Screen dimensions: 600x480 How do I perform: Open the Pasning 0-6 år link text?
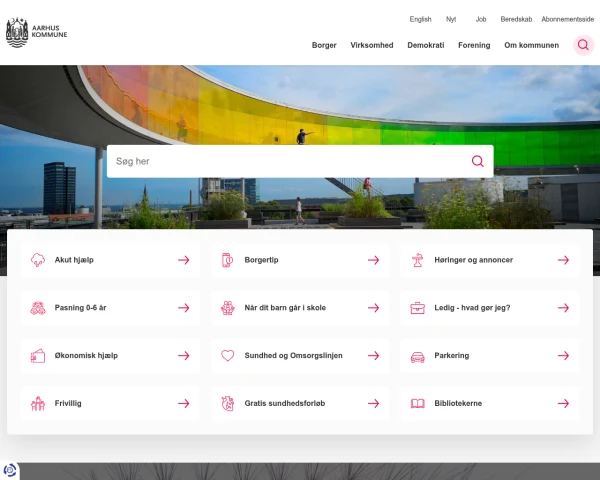pyautogui.click(x=80, y=308)
